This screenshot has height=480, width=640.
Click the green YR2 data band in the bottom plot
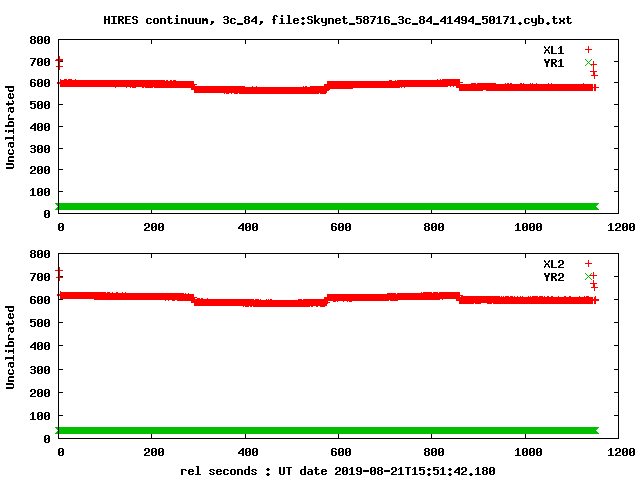coord(327,431)
